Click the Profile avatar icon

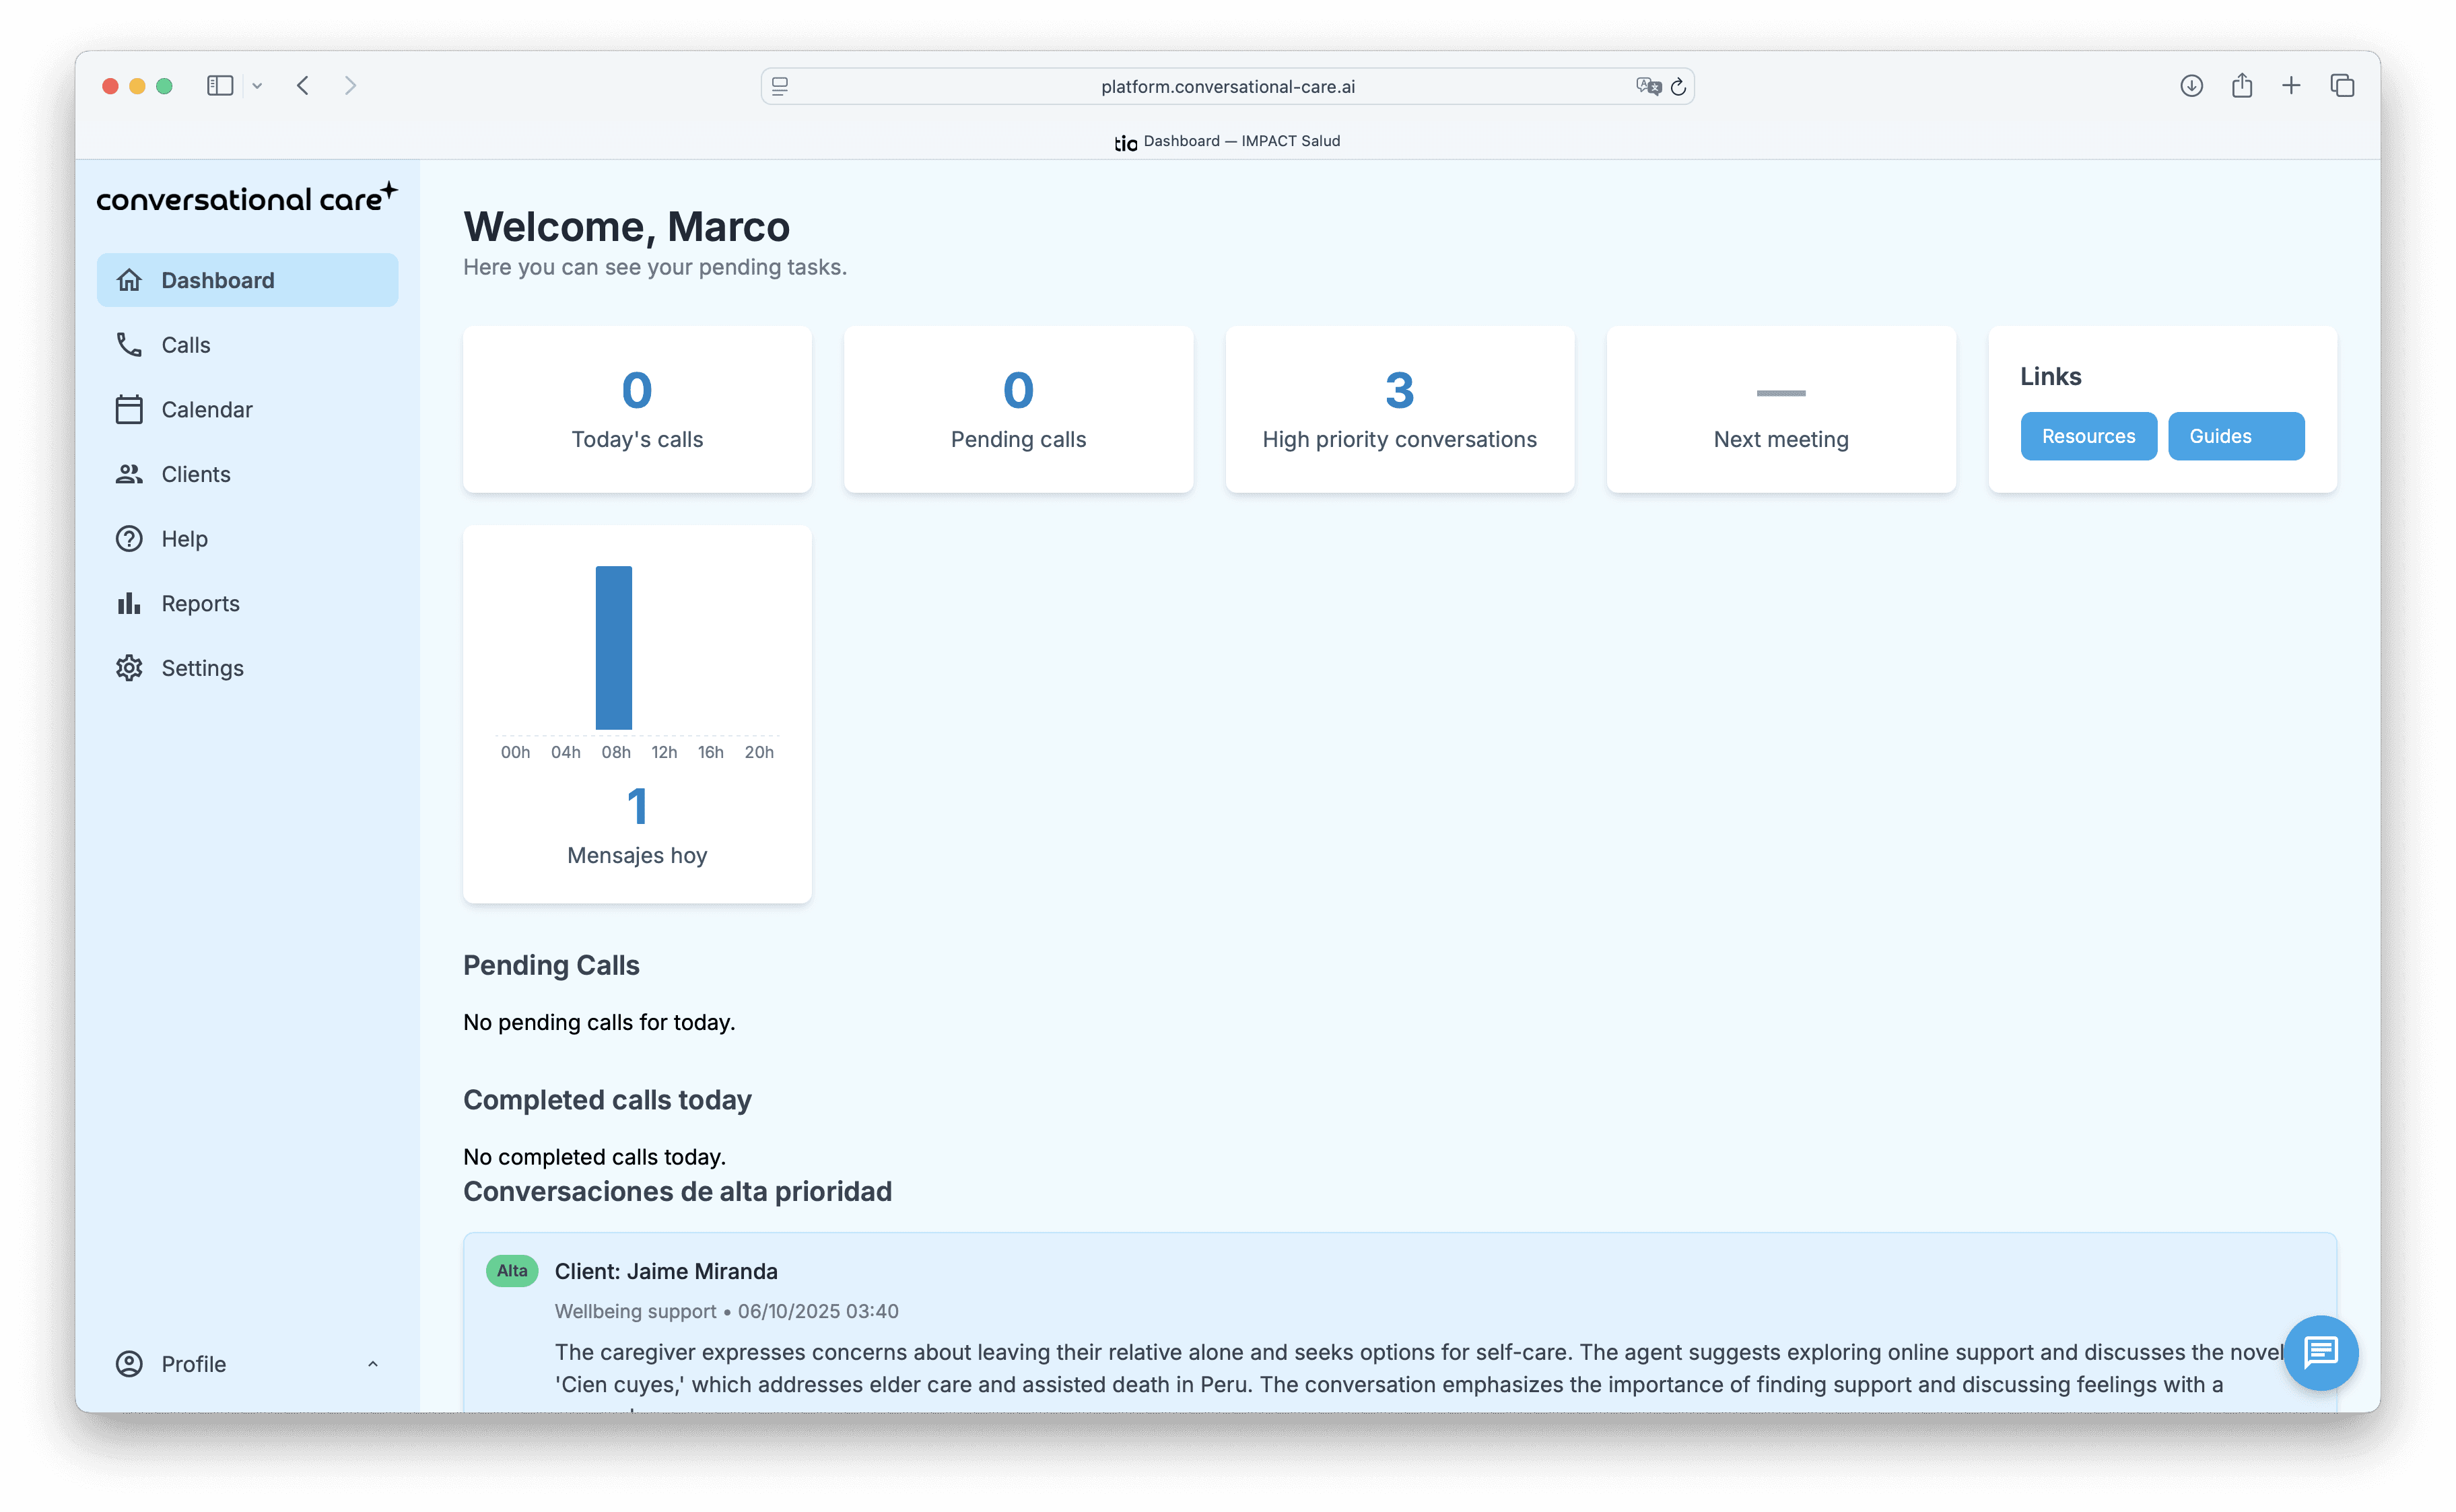tap(129, 1364)
